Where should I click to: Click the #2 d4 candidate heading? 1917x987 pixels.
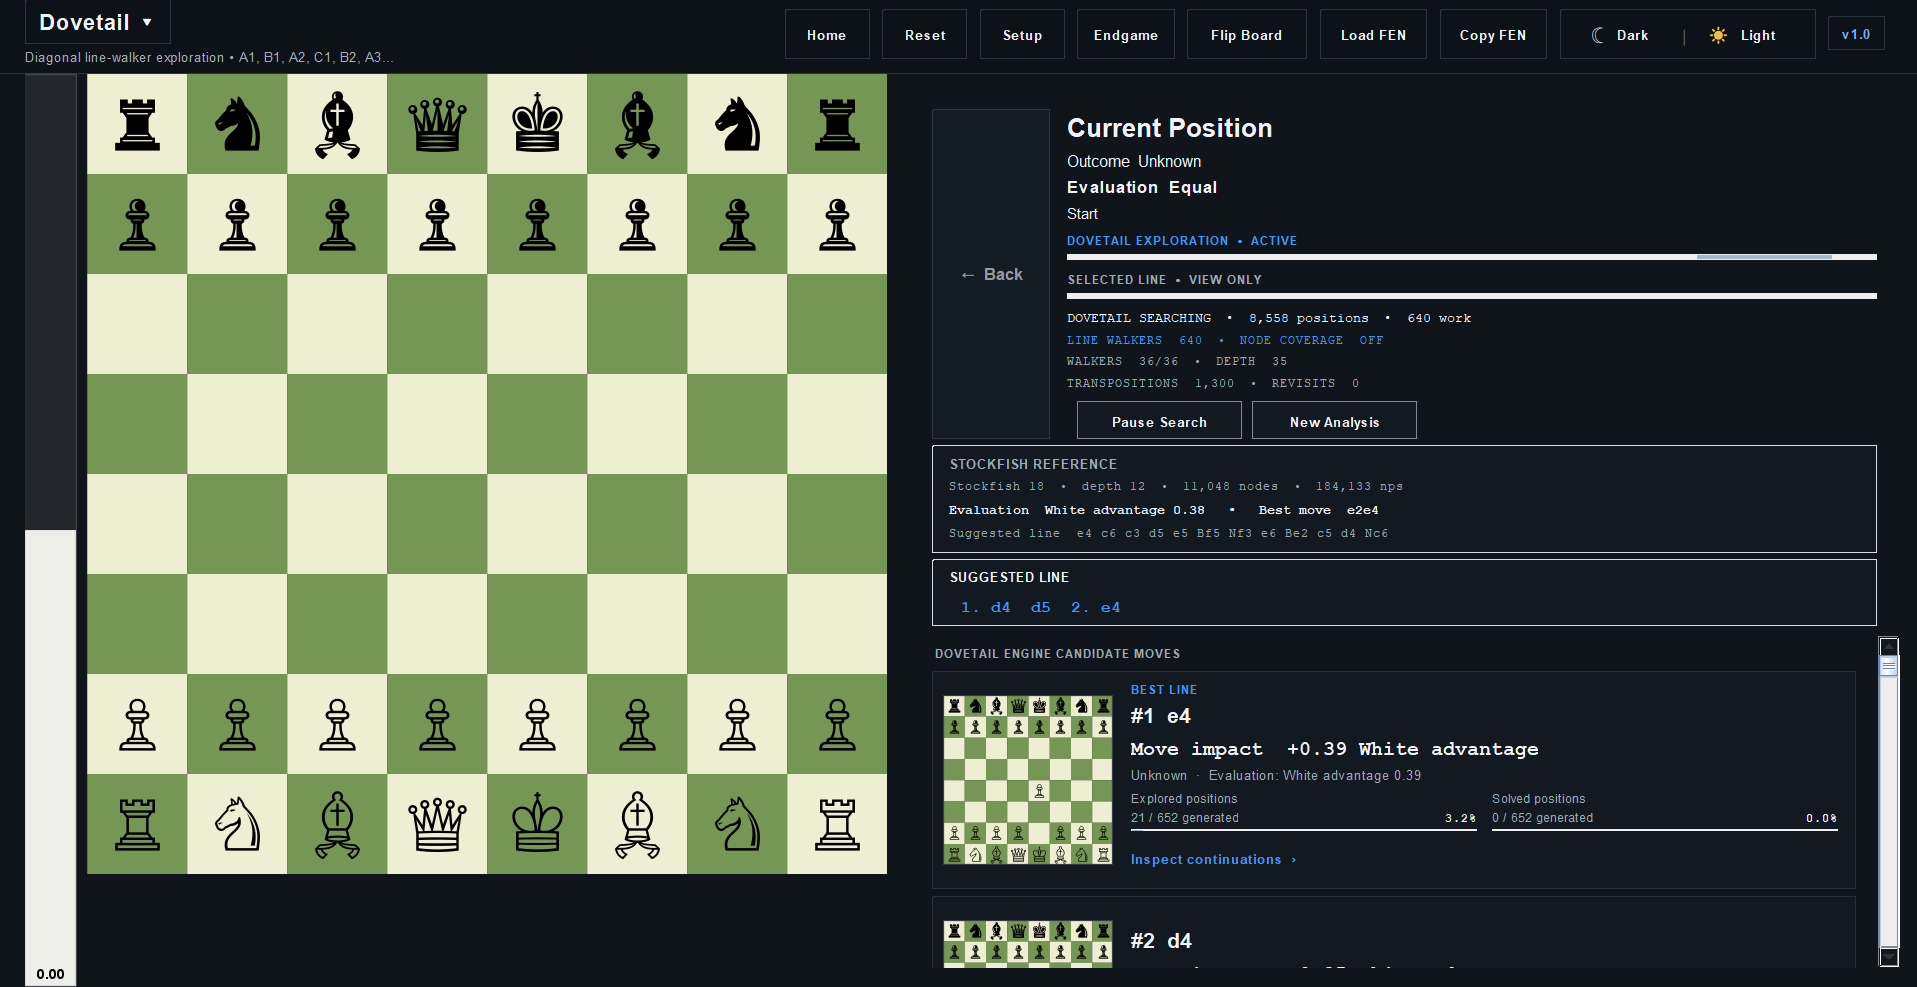(1161, 941)
